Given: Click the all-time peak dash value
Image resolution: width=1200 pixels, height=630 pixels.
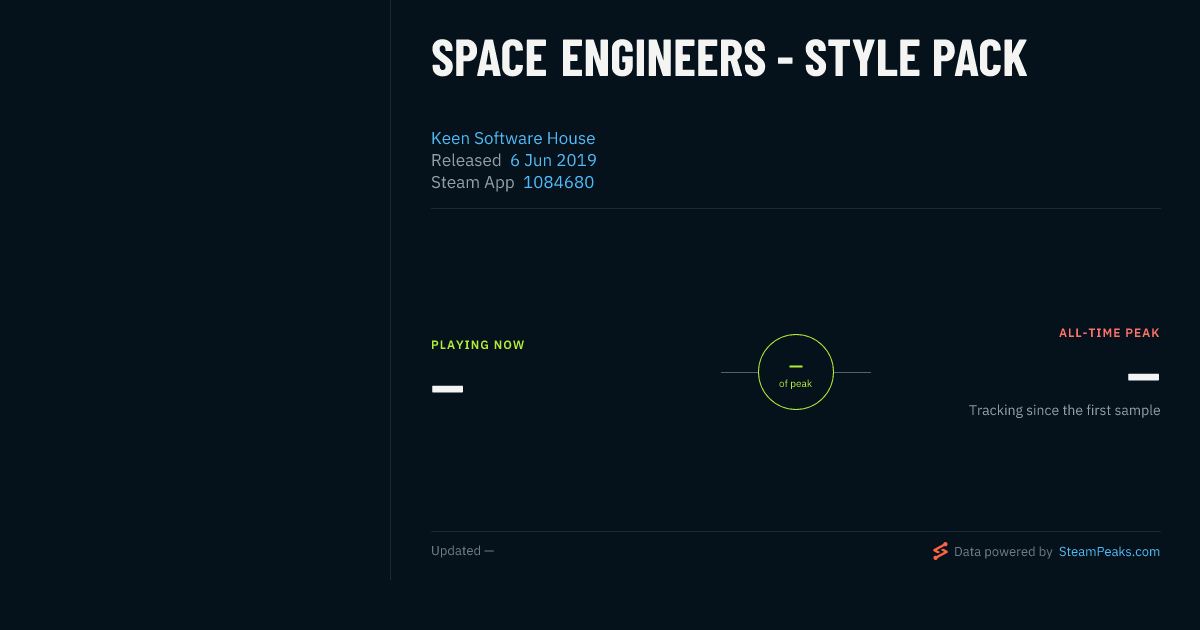Looking at the screenshot, I should pyautogui.click(x=1143, y=377).
